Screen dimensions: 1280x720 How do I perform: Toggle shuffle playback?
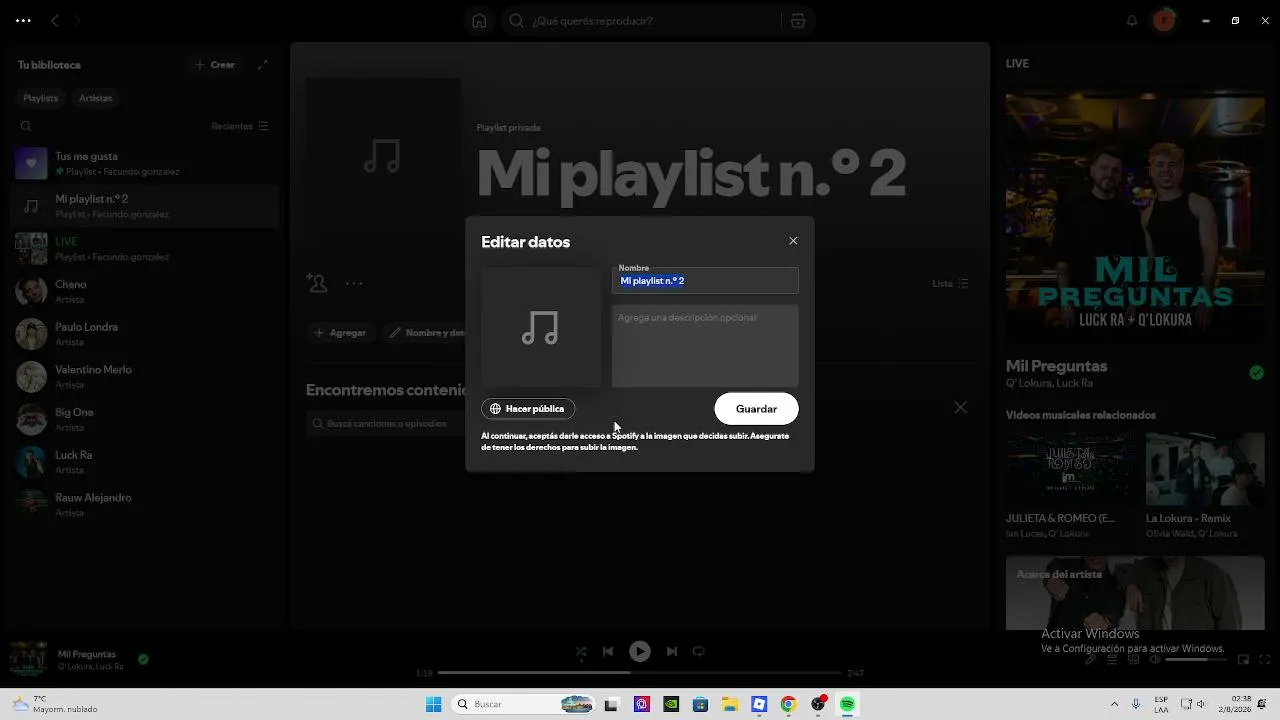click(581, 652)
